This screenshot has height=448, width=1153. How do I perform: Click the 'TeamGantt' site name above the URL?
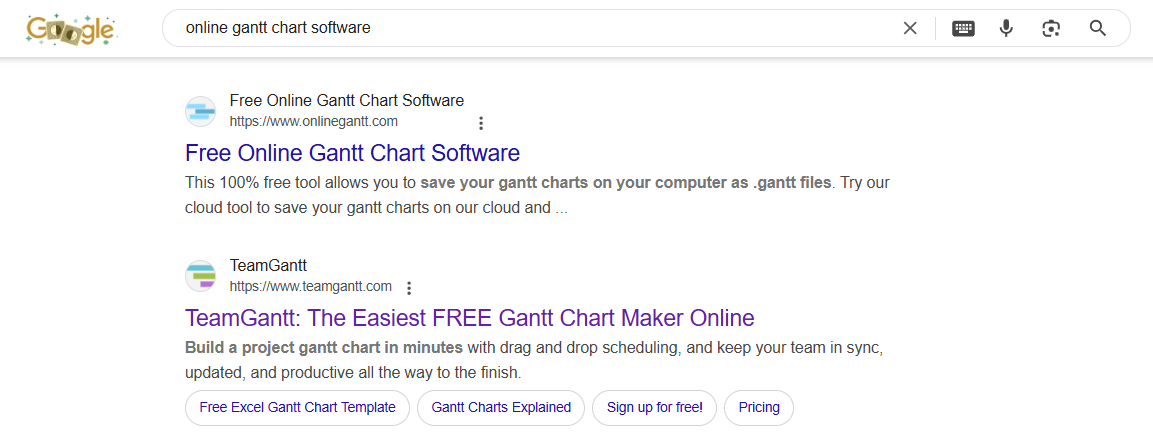click(268, 266)
